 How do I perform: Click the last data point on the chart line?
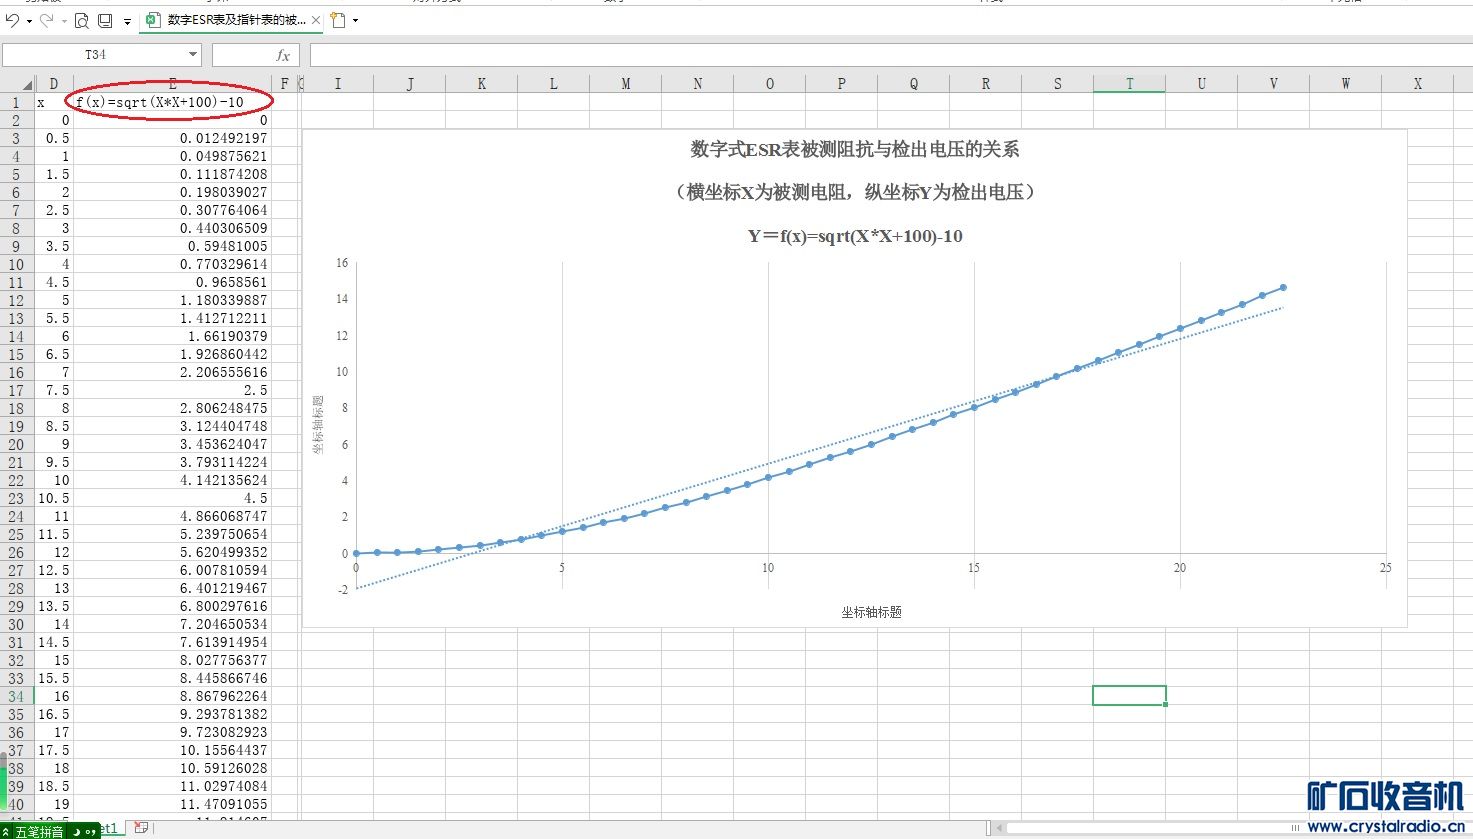[1283, 288]
